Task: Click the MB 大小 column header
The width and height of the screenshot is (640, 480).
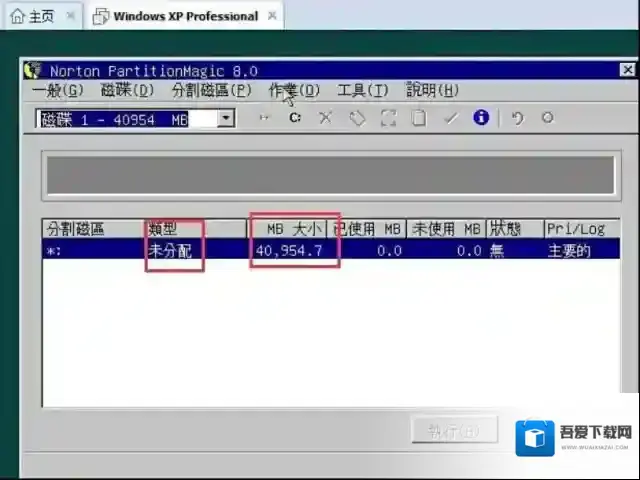Action: pos(287,229)
